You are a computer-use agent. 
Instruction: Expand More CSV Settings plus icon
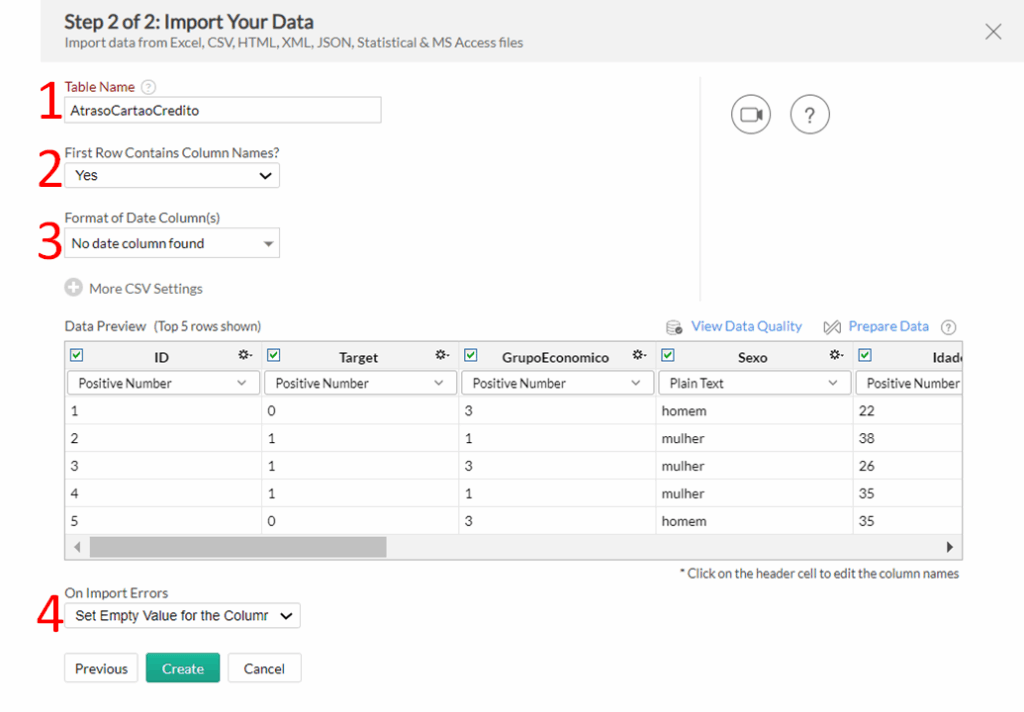tap(74, 287)
